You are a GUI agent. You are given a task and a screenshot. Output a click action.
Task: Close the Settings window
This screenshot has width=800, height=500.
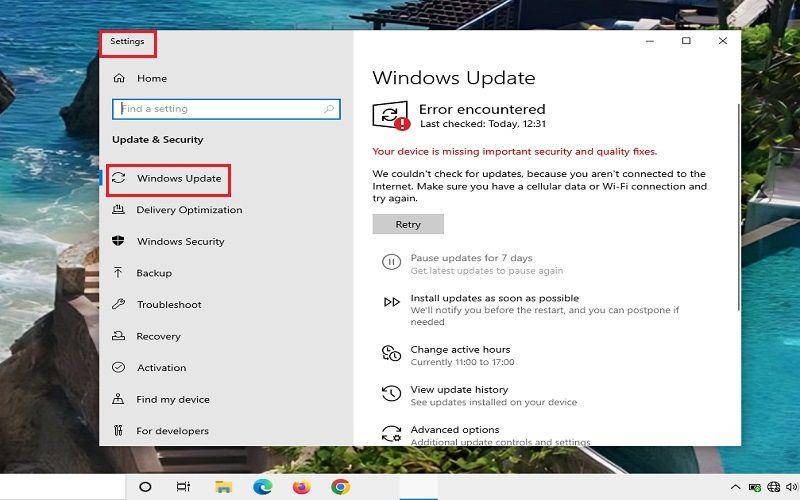pyautogui.click(x=722, y=41)
